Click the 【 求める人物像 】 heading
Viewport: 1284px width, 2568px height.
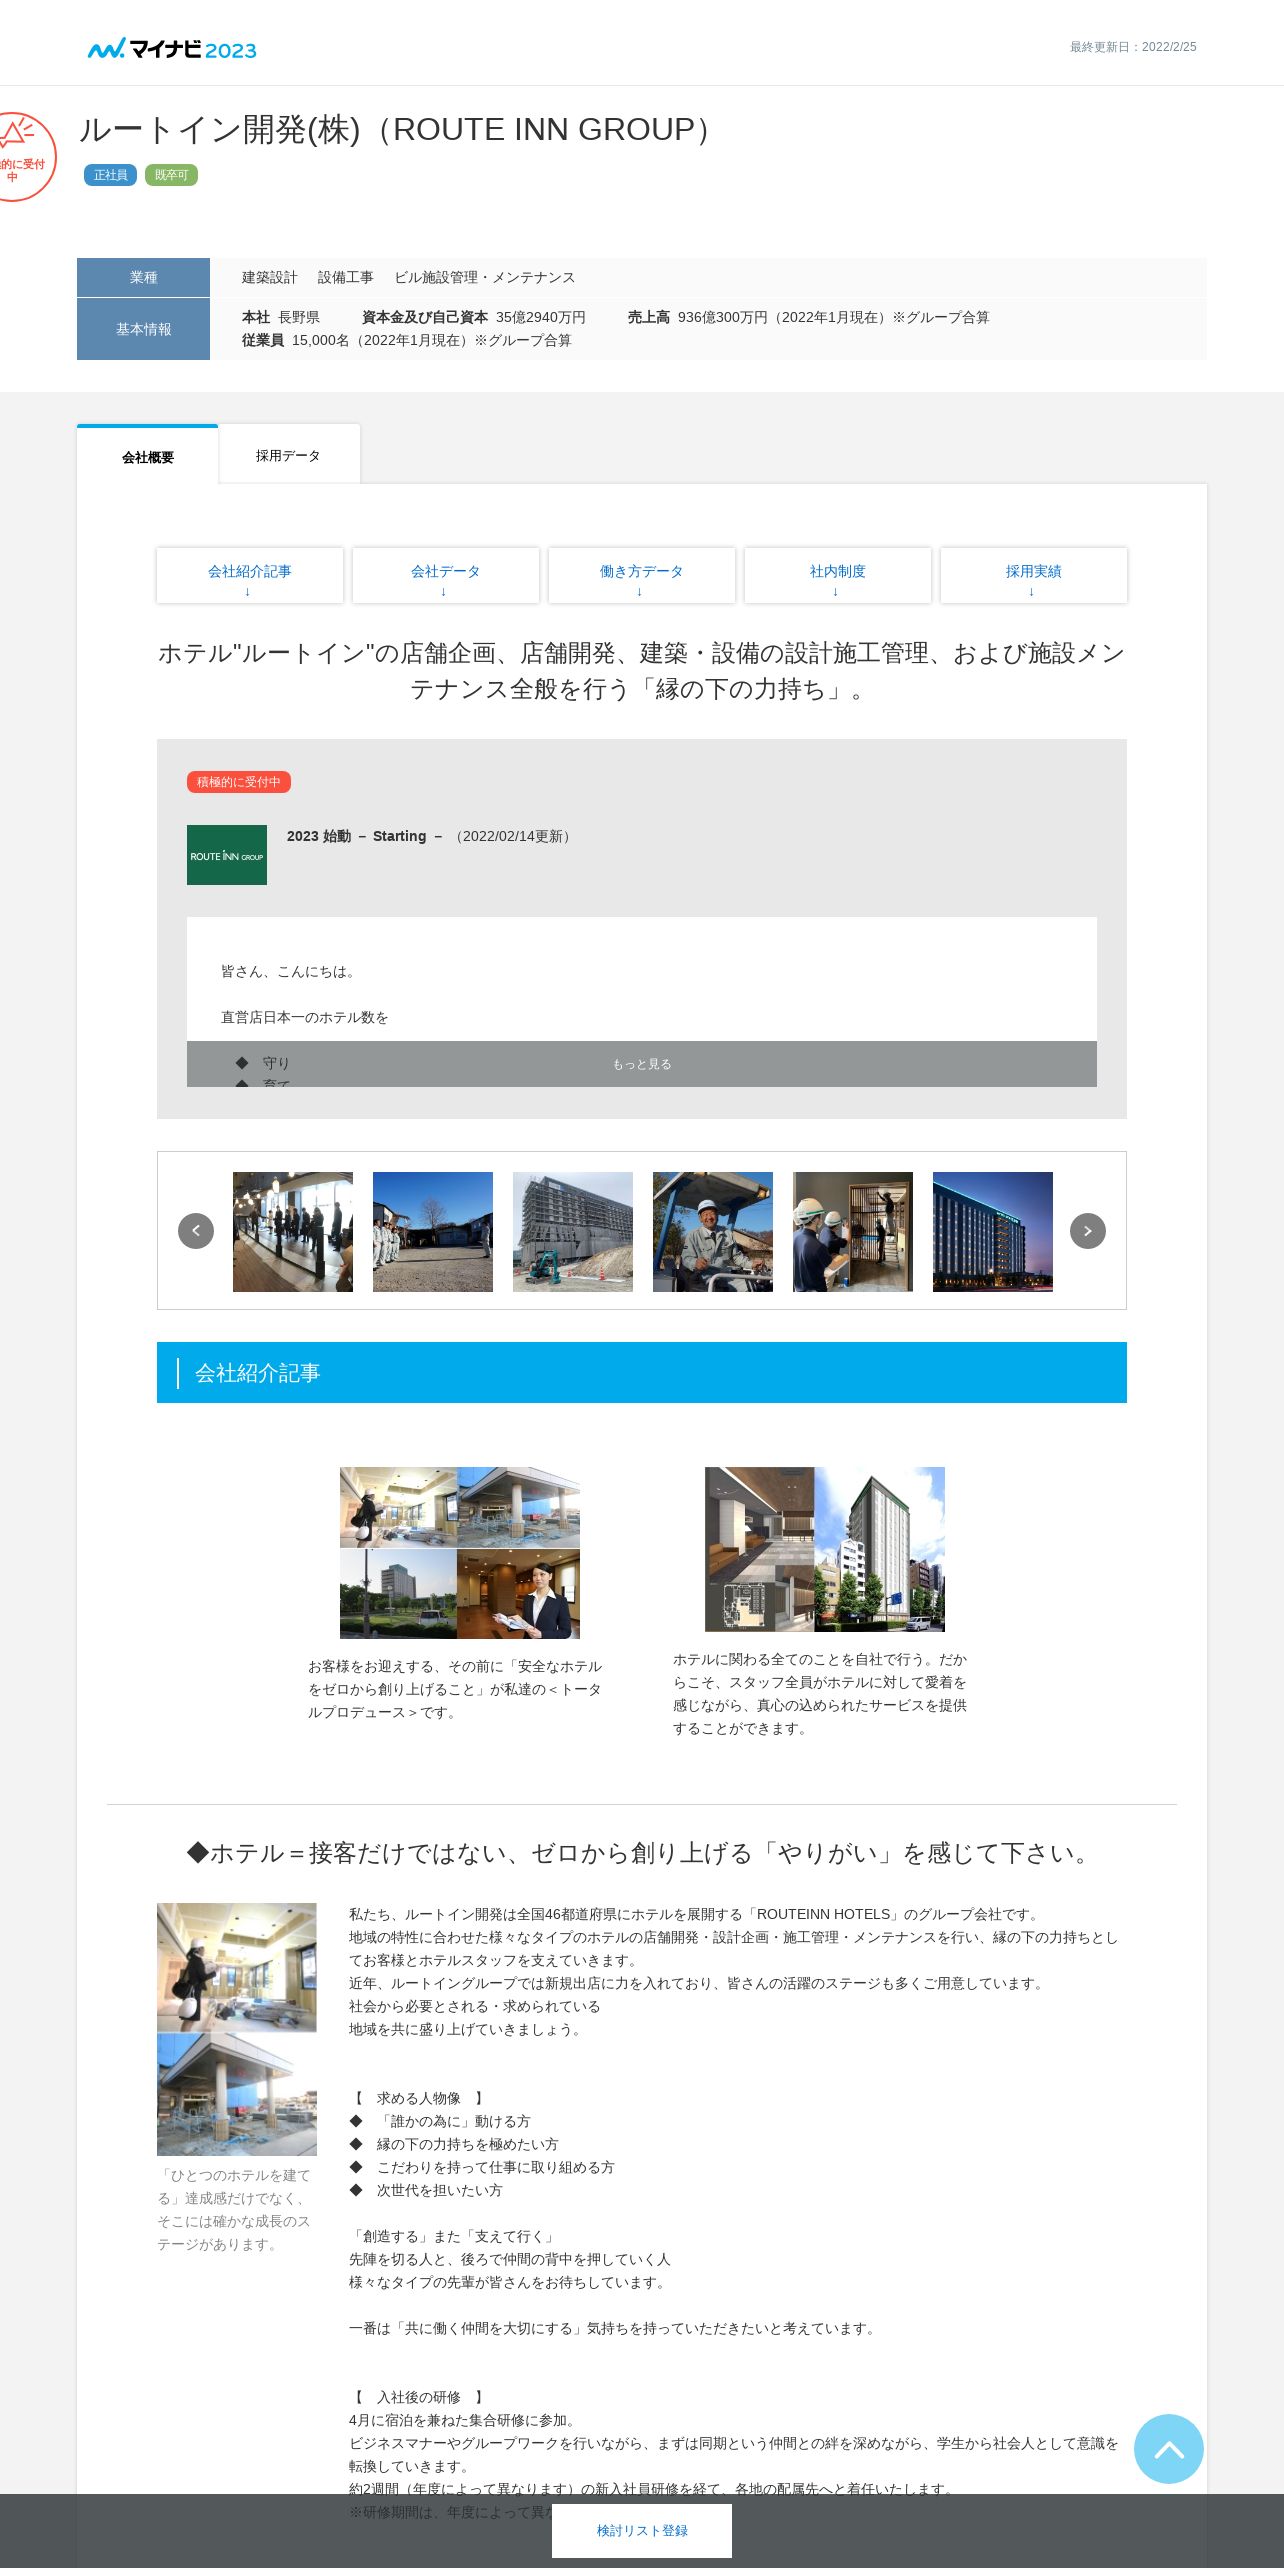(419, 2098)
